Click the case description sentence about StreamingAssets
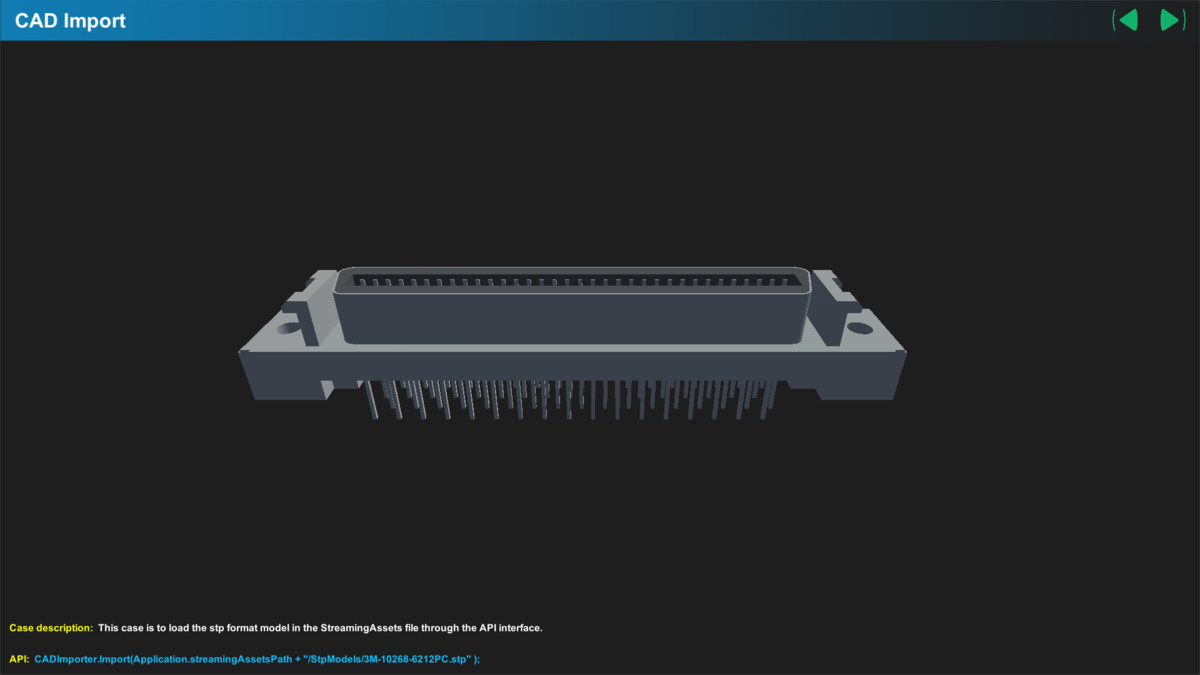The image size is (1200, 675). coord(320,628)
